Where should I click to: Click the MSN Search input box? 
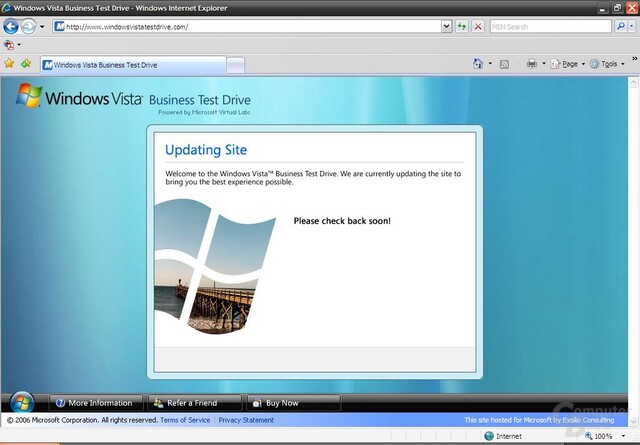click(551, 27)
